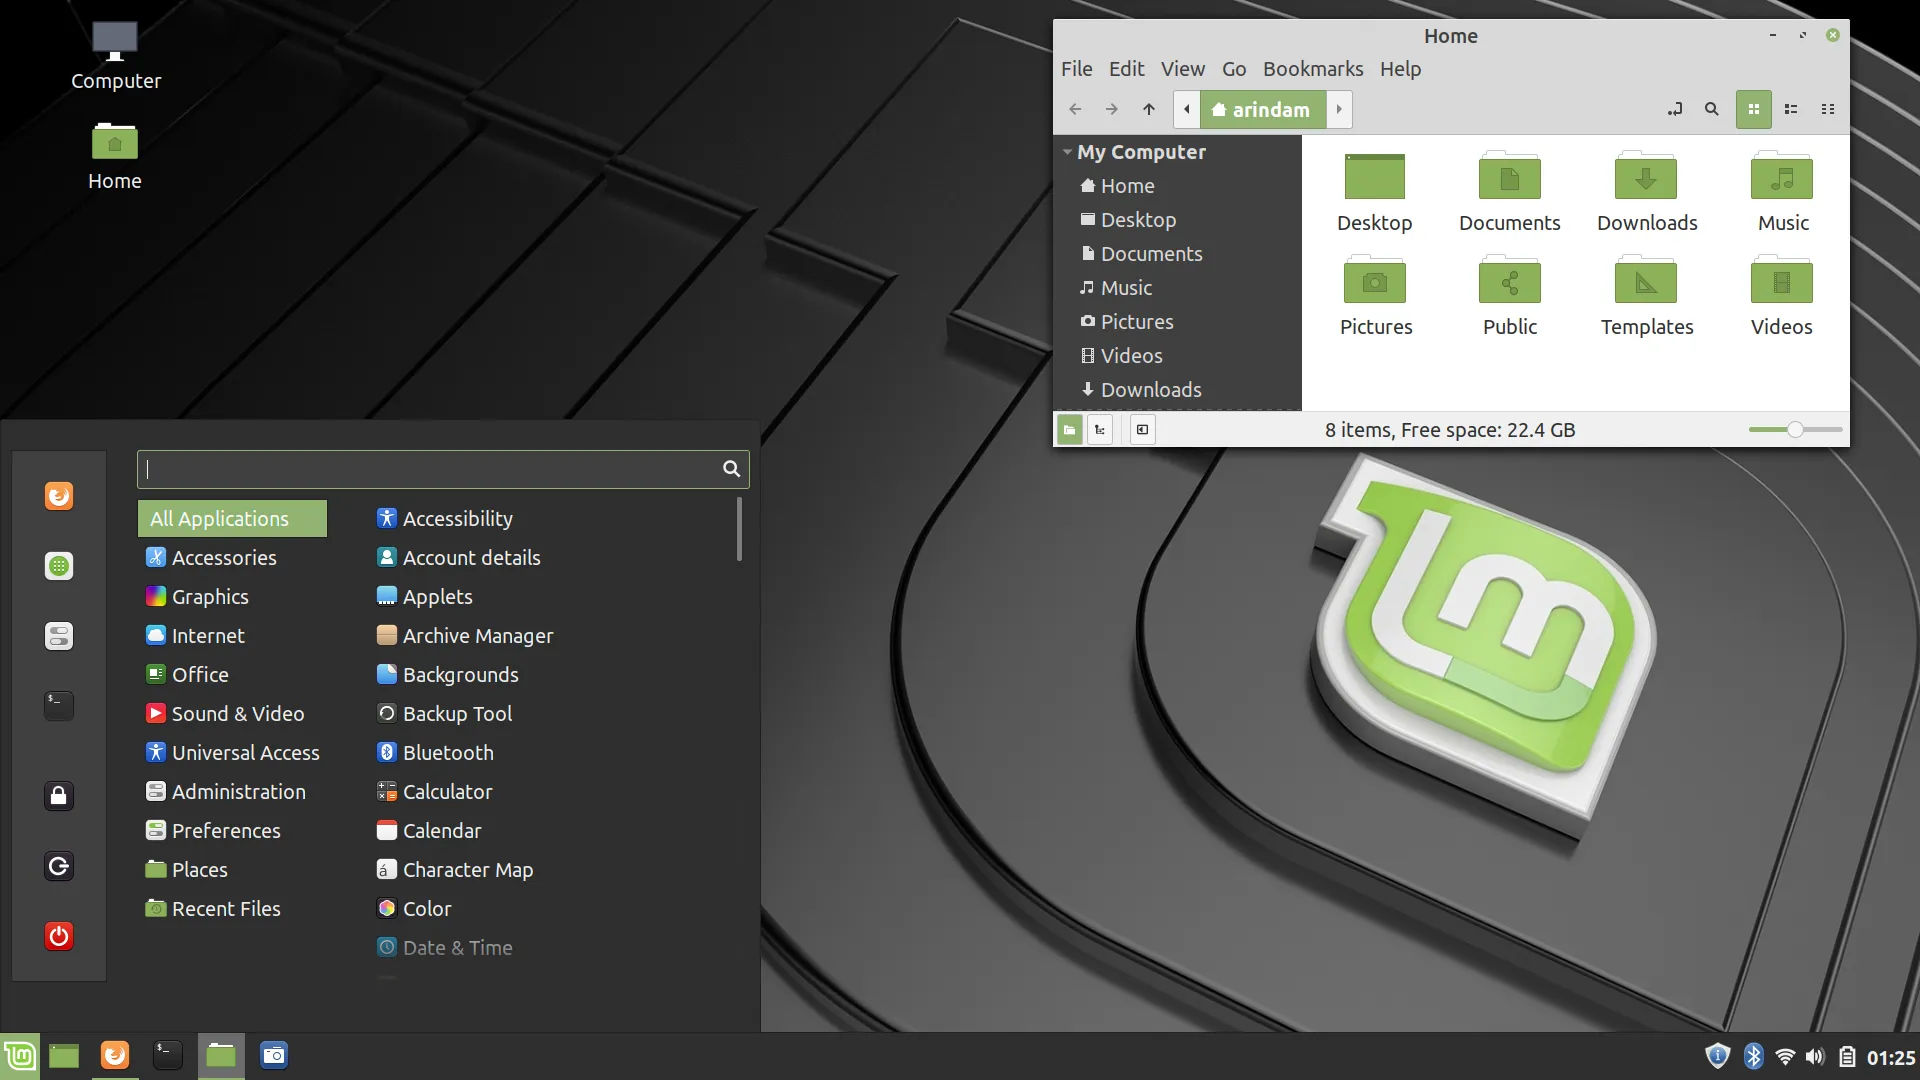Open the File menu in file manager
The image size is (1920, 1080).
click(x=1077, y=69)
